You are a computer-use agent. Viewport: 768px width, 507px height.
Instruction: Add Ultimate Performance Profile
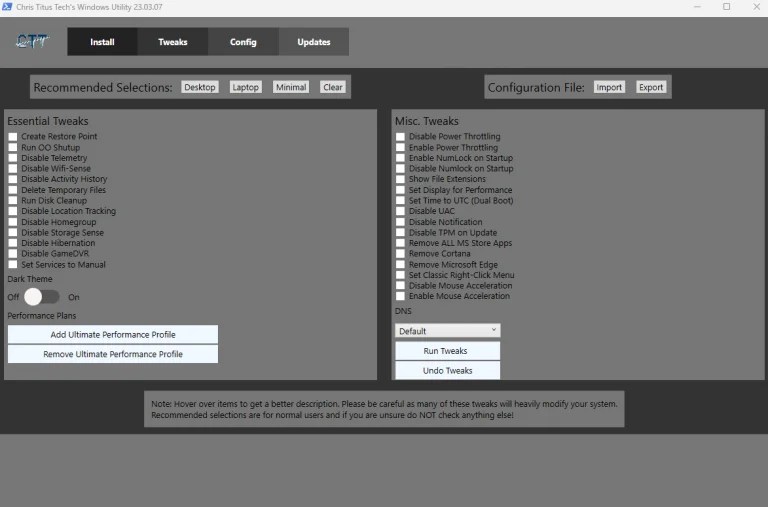(113, 335)
